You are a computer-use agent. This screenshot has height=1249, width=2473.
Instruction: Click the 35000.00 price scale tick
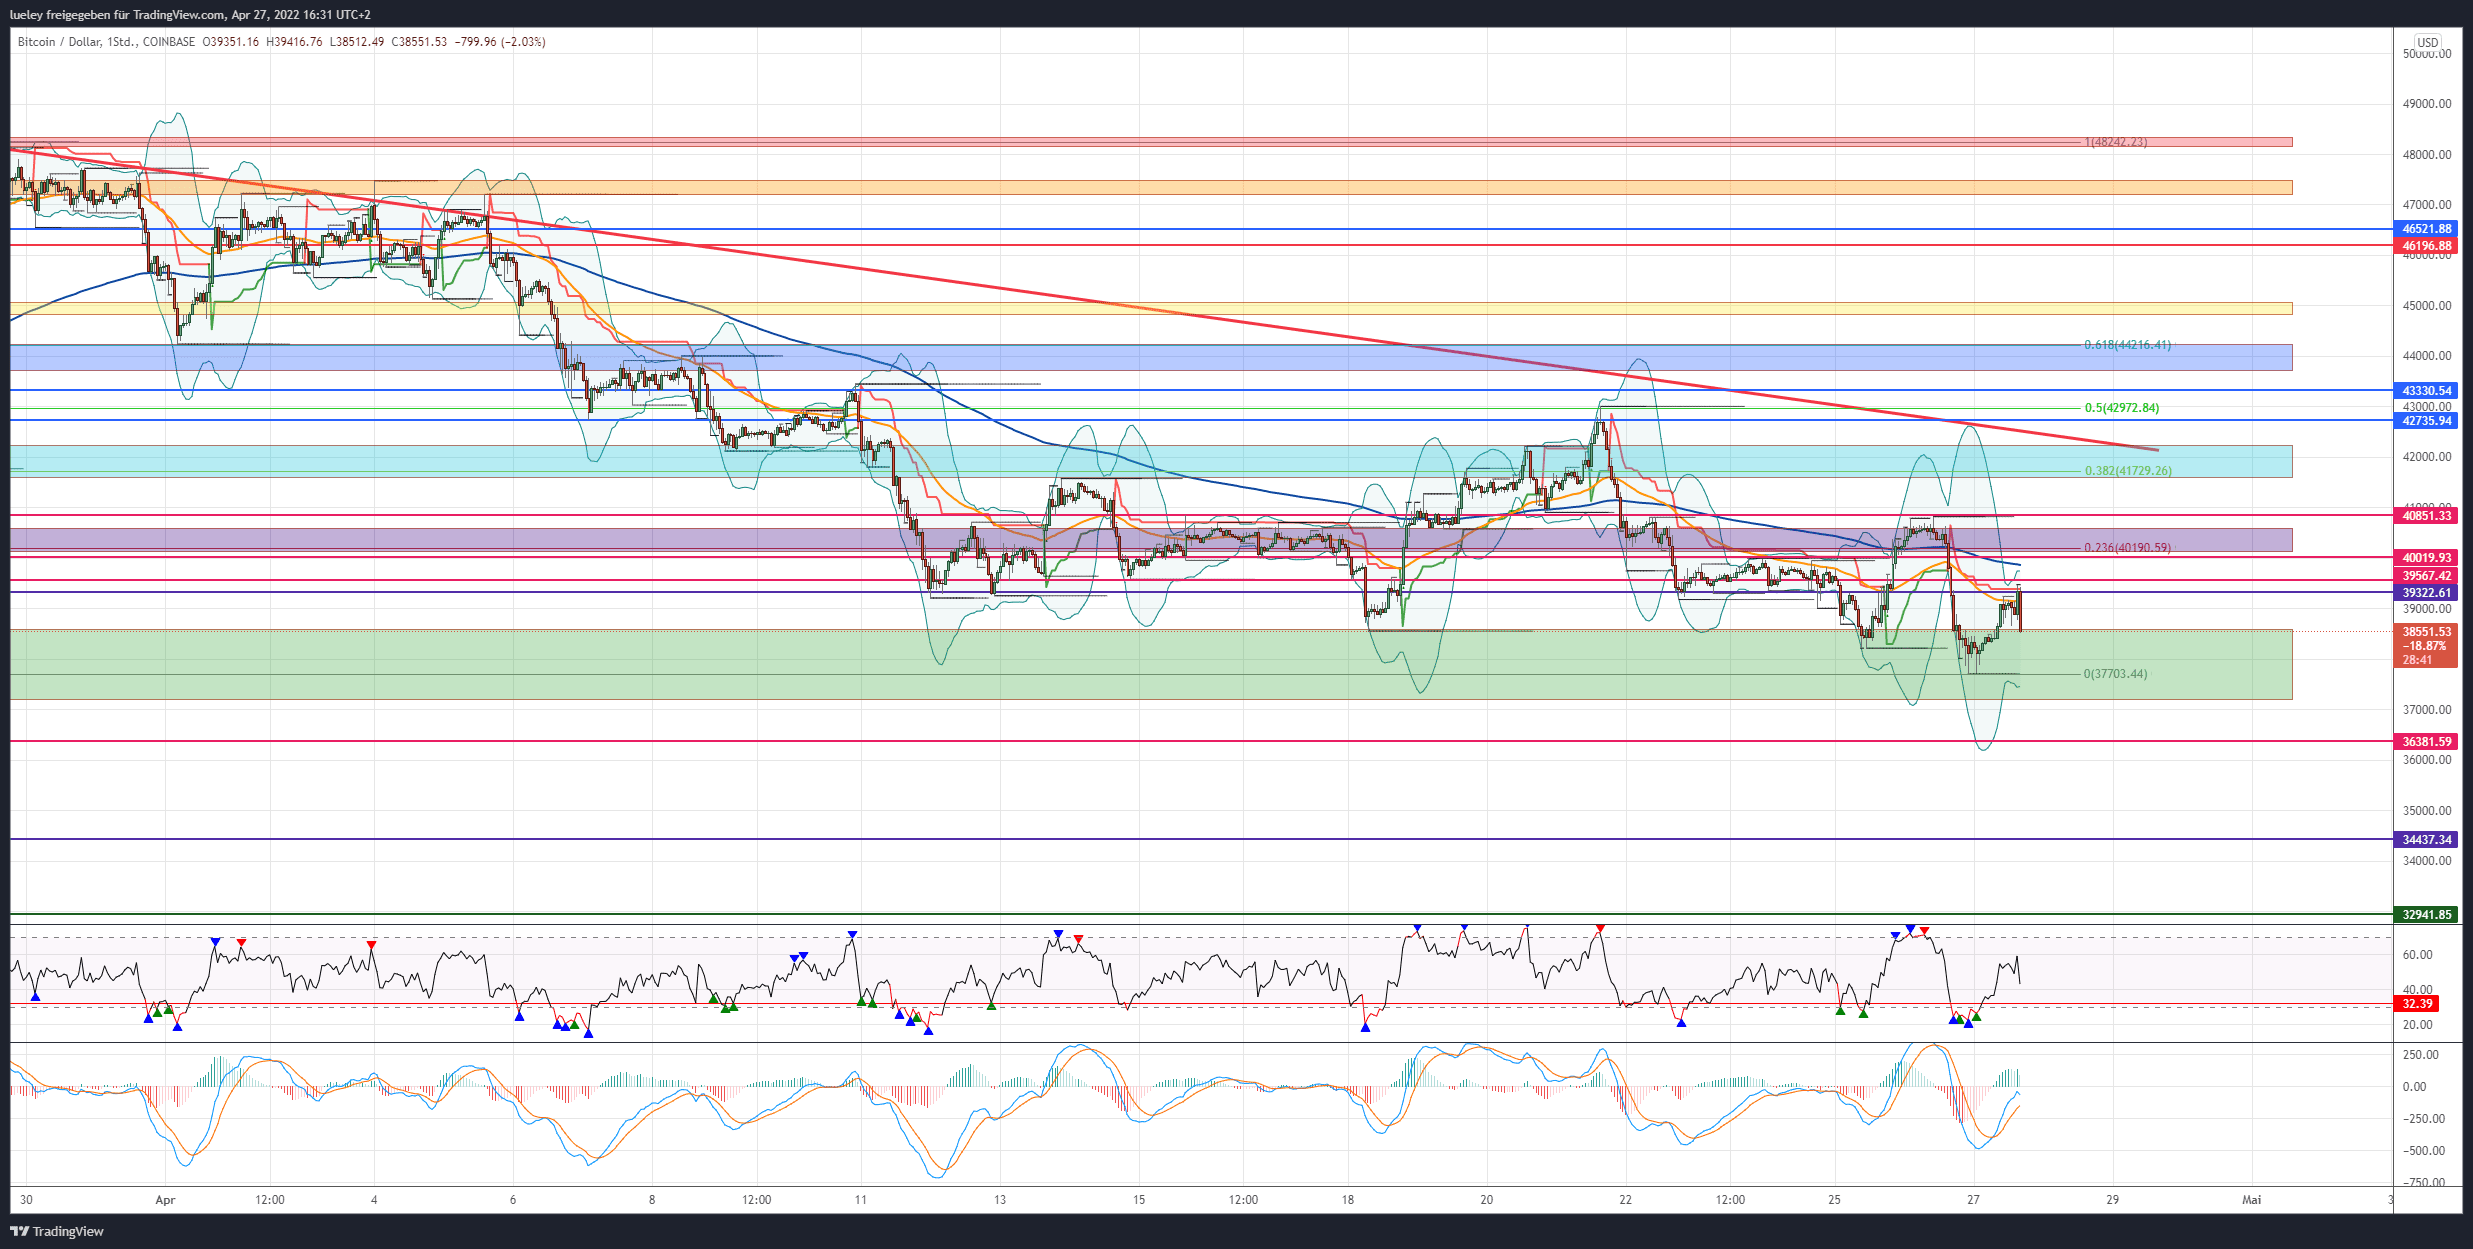(x=2427, y=811)
